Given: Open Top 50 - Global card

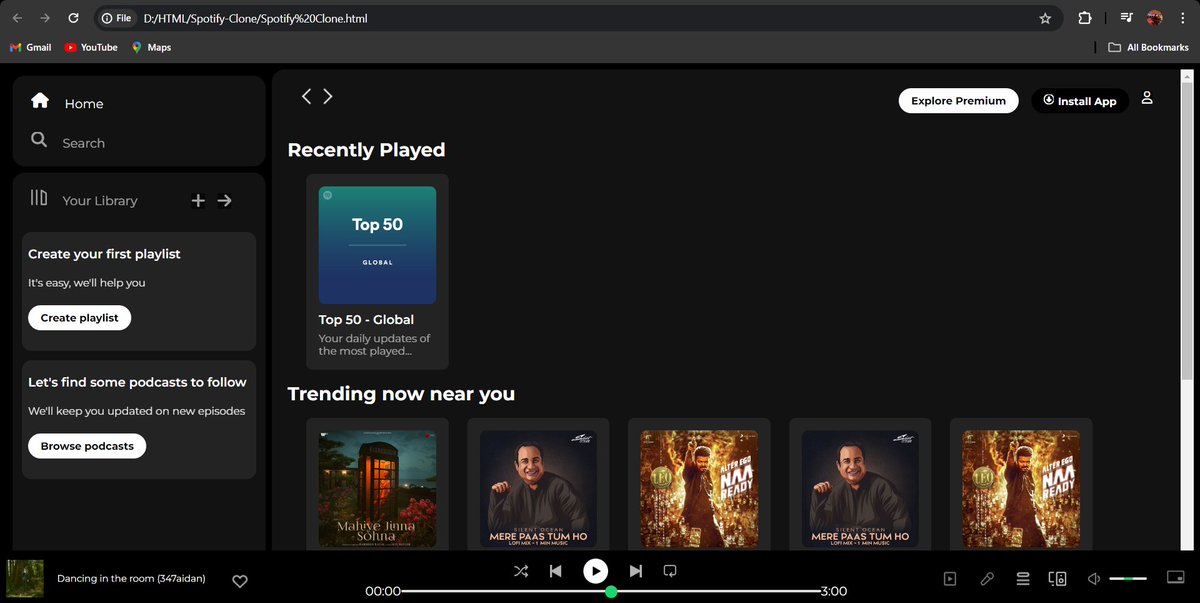Looking at the screenshot, I should (x=377, y=271).
